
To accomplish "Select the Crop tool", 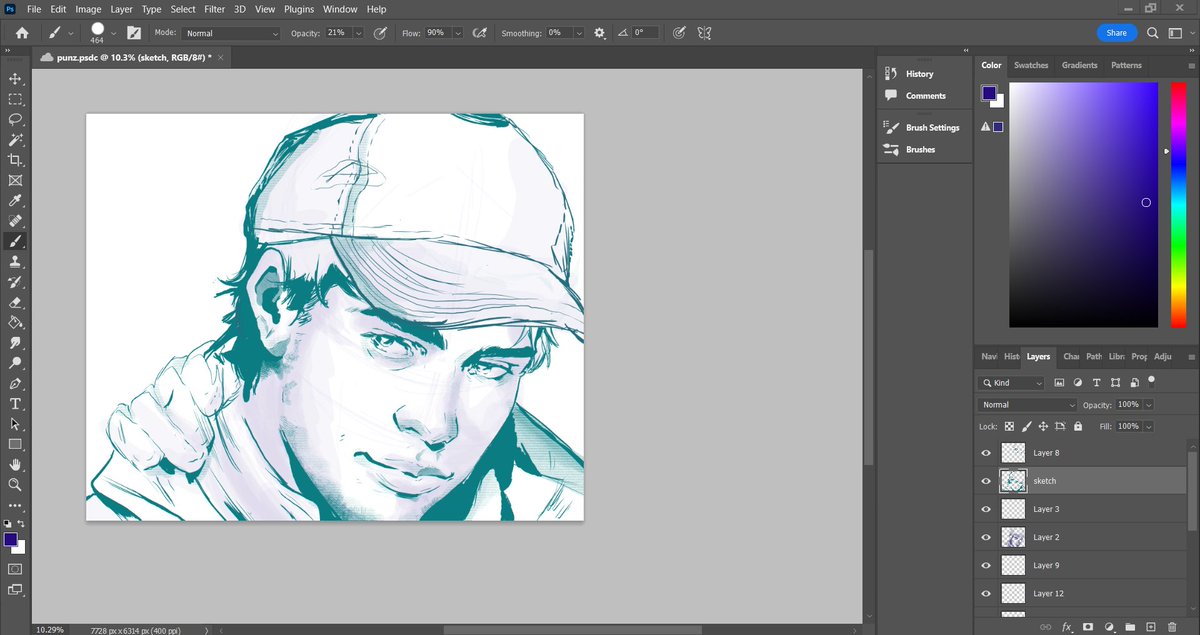I will (x=15, y=160).
